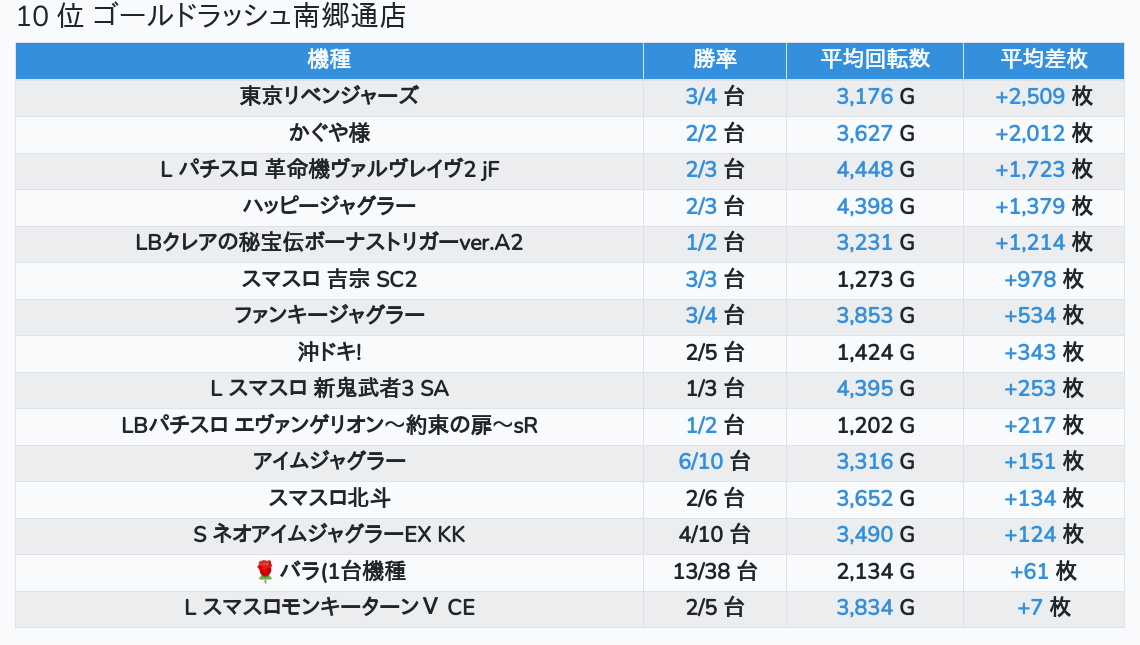Sort by the 勝率 column header
Screen dimensions: 1140x645
point(714,60)
